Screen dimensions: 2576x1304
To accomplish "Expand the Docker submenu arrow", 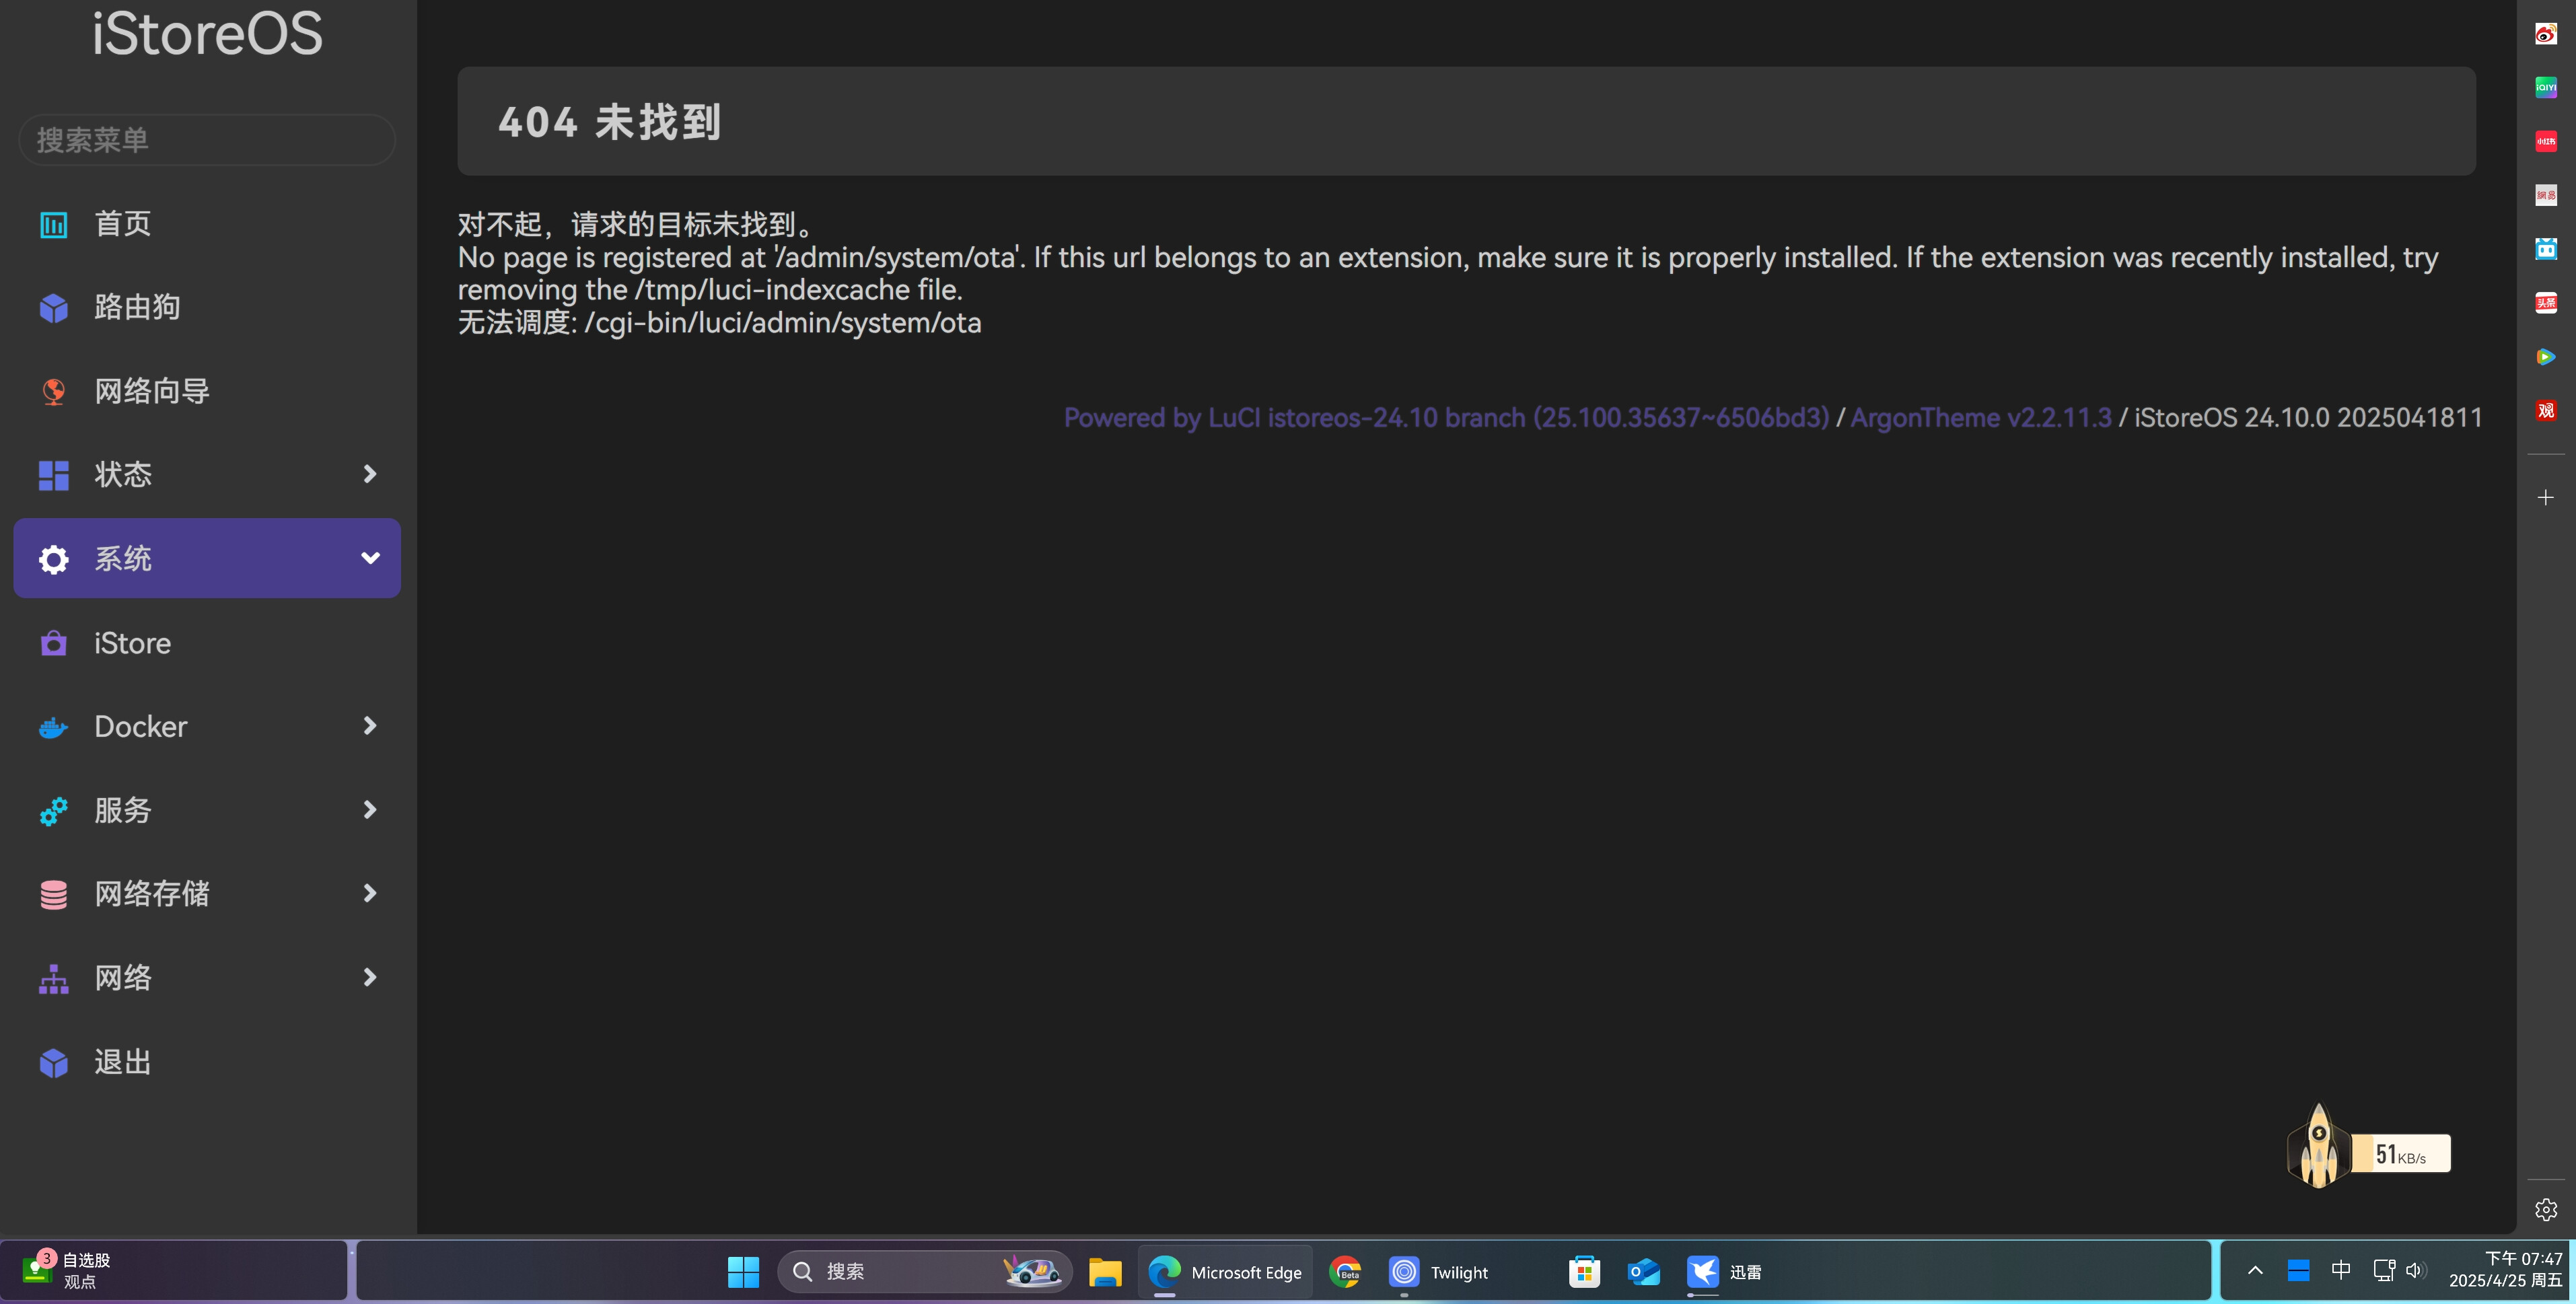I will pyautogui.click(x=370, y=726).
